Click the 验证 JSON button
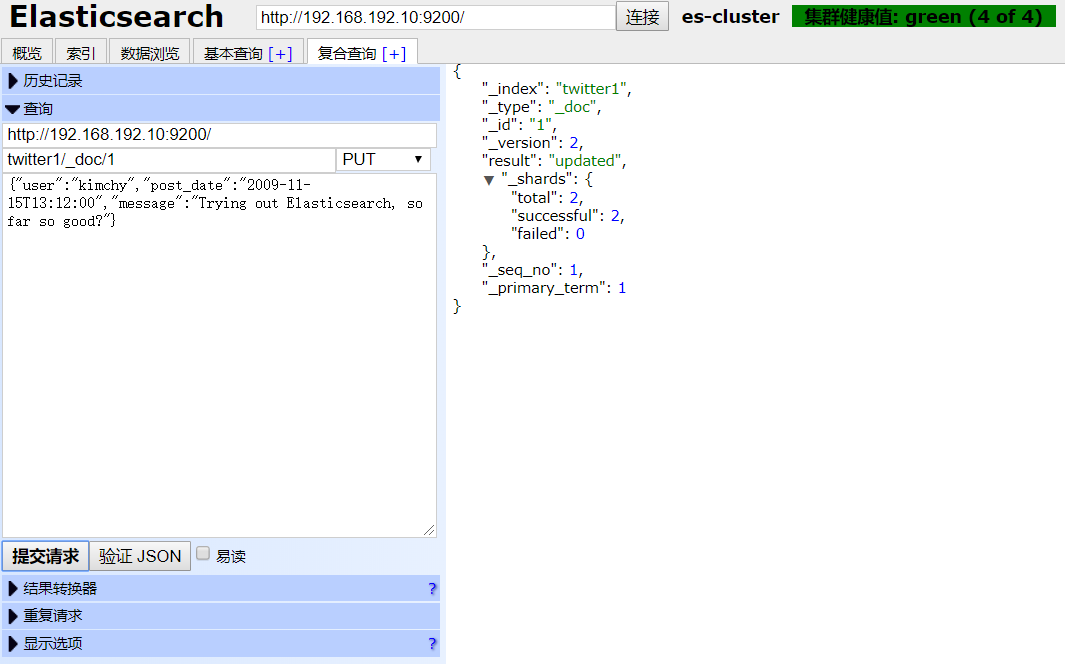The image size is (1065, 666). [140, 556]
